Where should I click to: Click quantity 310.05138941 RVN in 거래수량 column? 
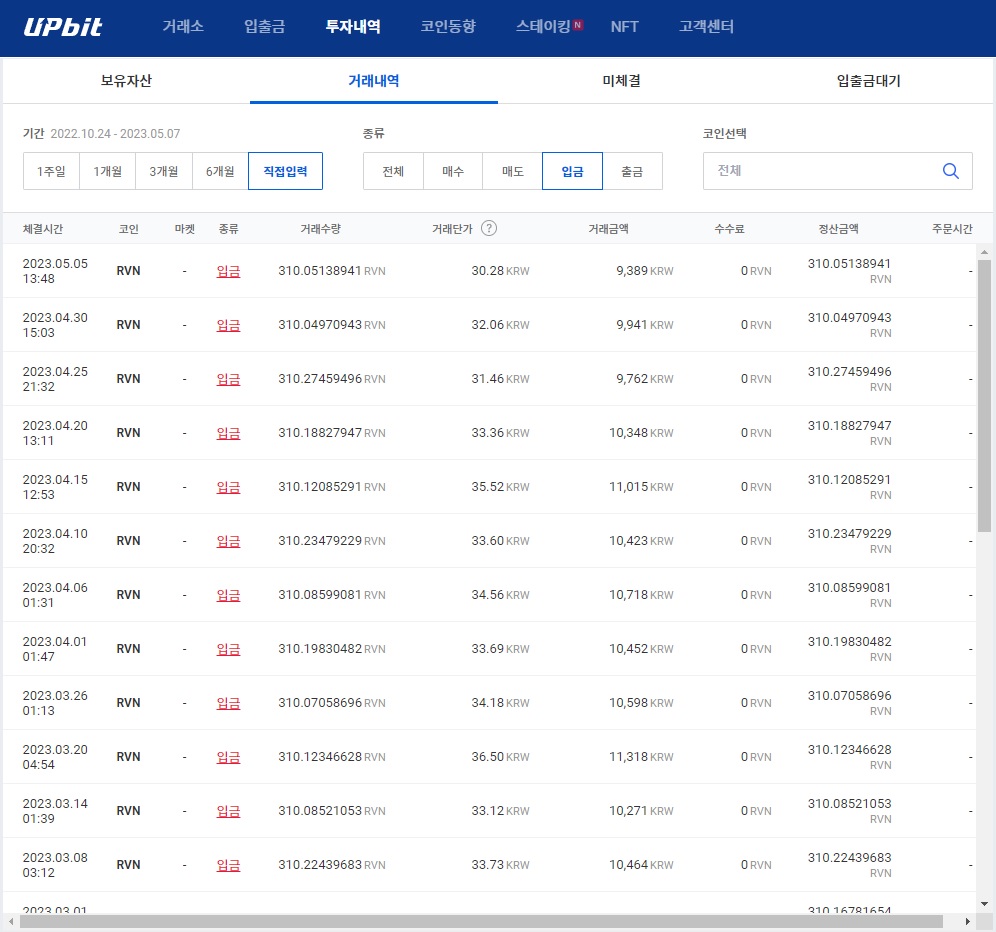pyautogui.click(x=332, y=271)
